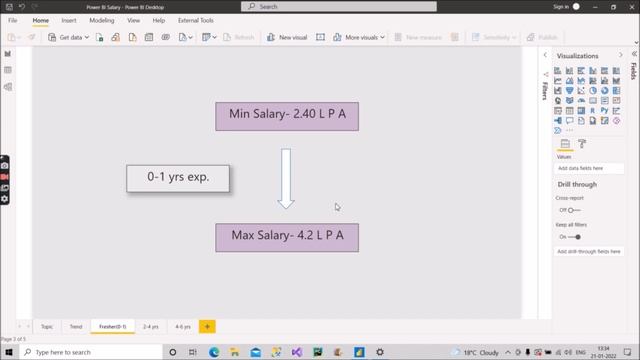Select the Card visual

coord(593,100)
